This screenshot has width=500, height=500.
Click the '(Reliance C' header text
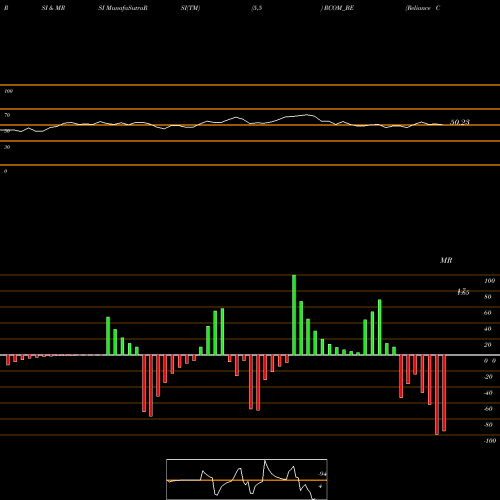[x=423, y=8]
